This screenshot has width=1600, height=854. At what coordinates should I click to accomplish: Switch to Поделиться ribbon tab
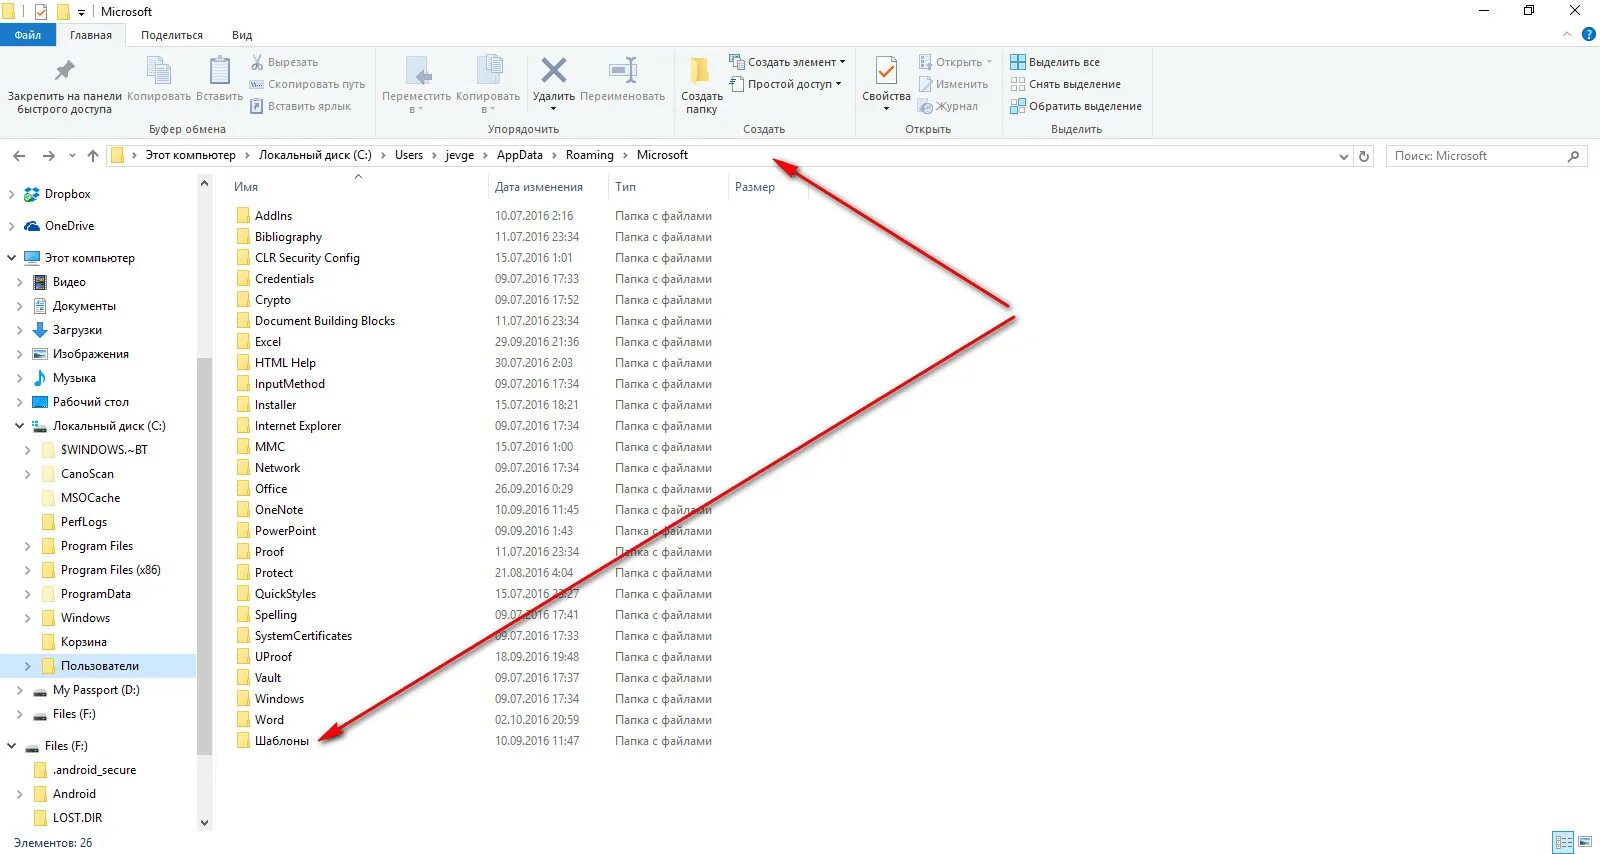172,35
